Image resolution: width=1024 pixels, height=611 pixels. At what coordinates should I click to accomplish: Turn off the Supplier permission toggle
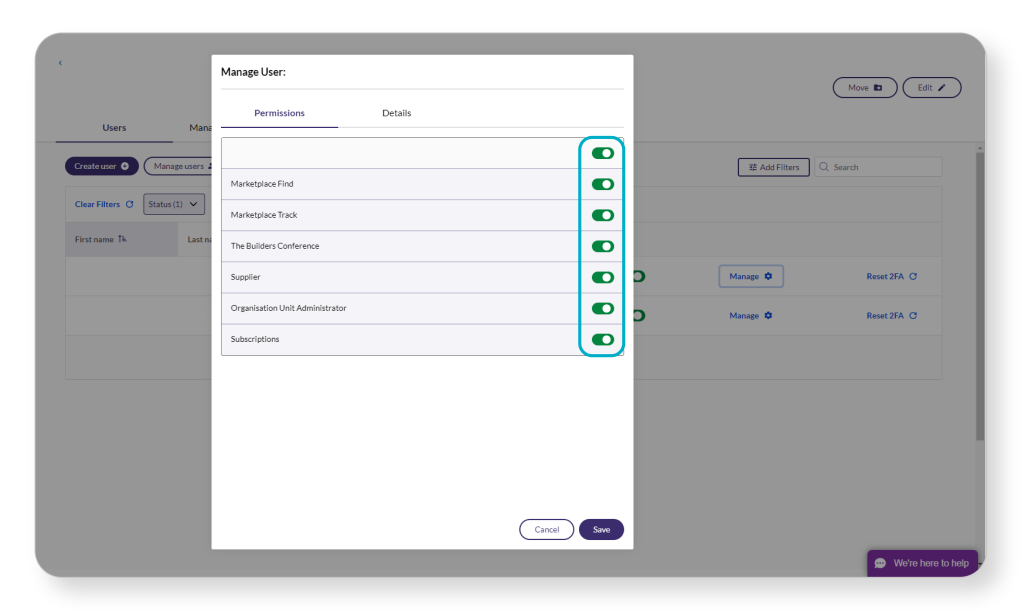point(602,277)
